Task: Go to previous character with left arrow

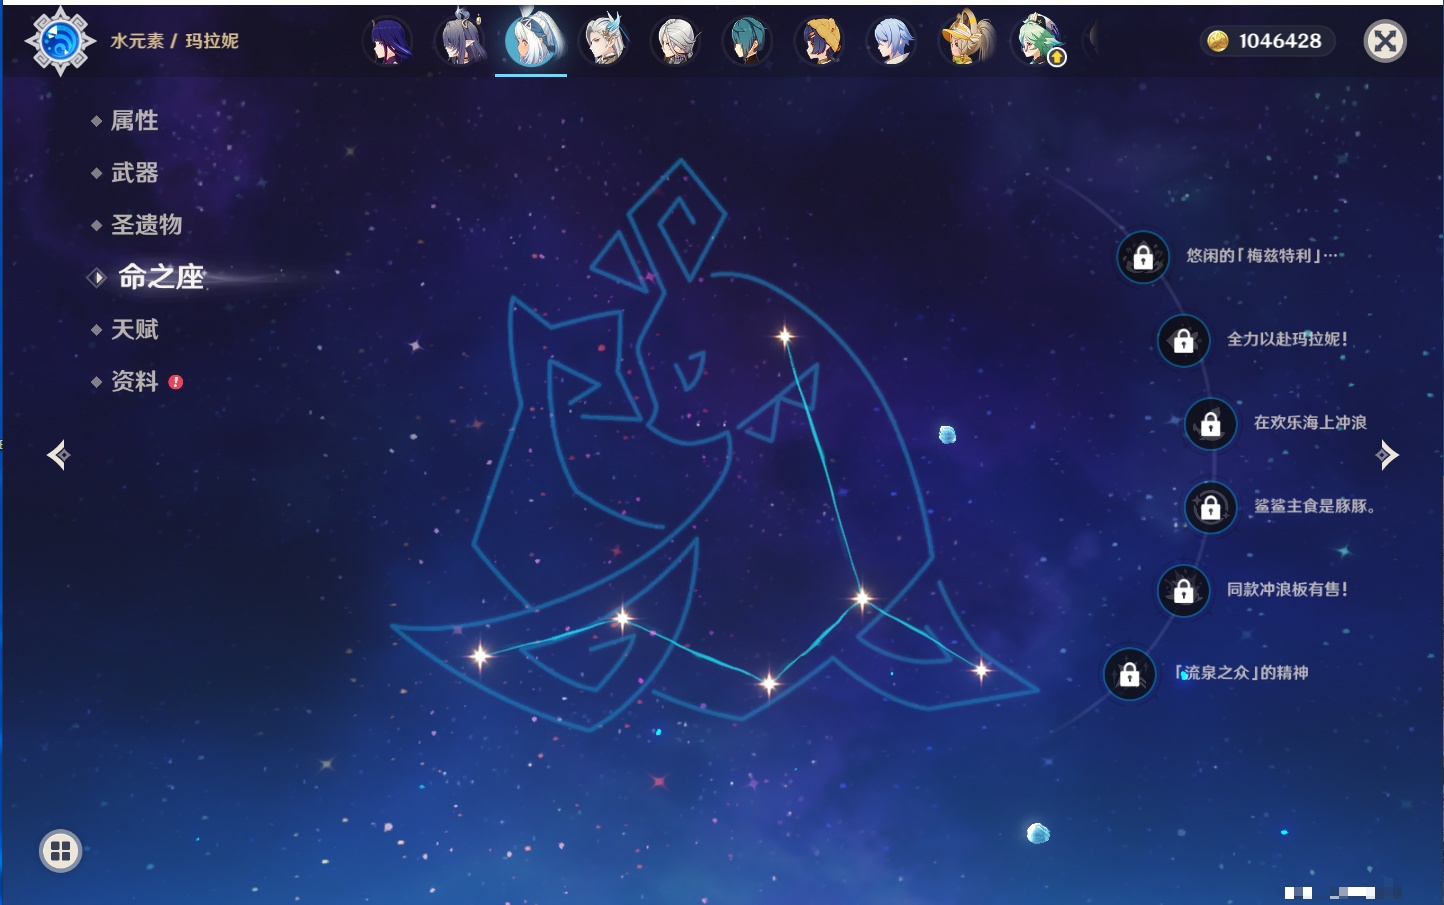Action: click(58, 455)
